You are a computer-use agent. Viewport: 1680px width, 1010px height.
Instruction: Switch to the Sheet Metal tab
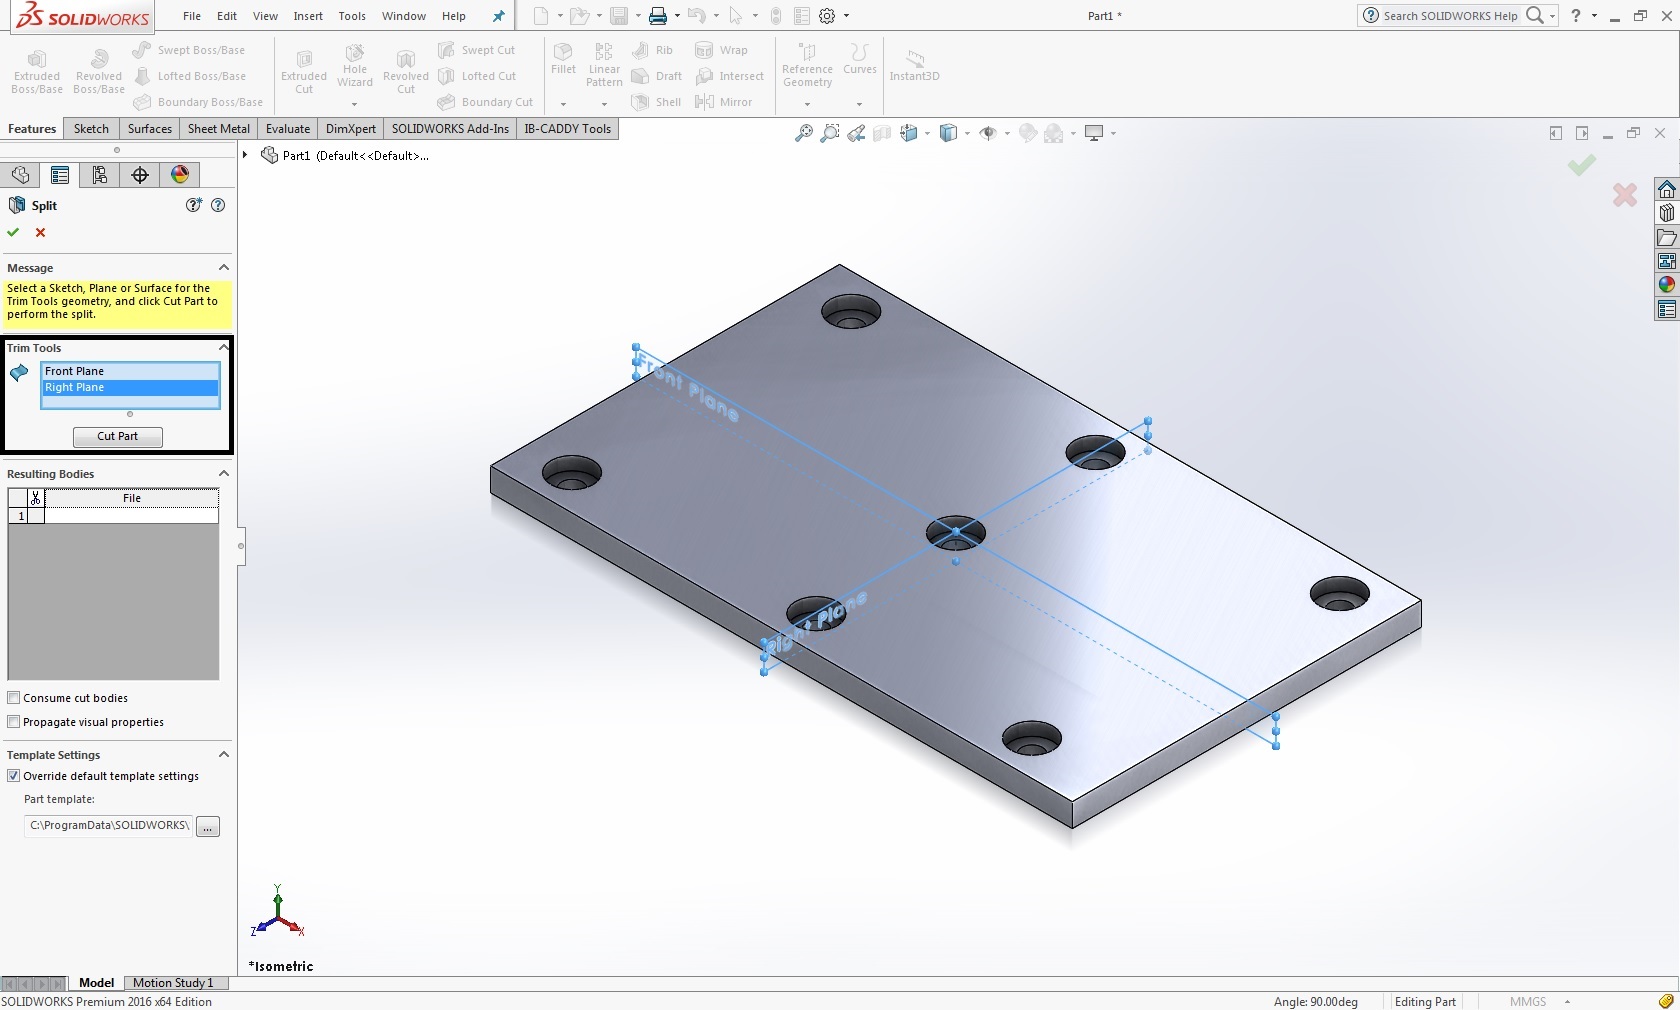218,129
